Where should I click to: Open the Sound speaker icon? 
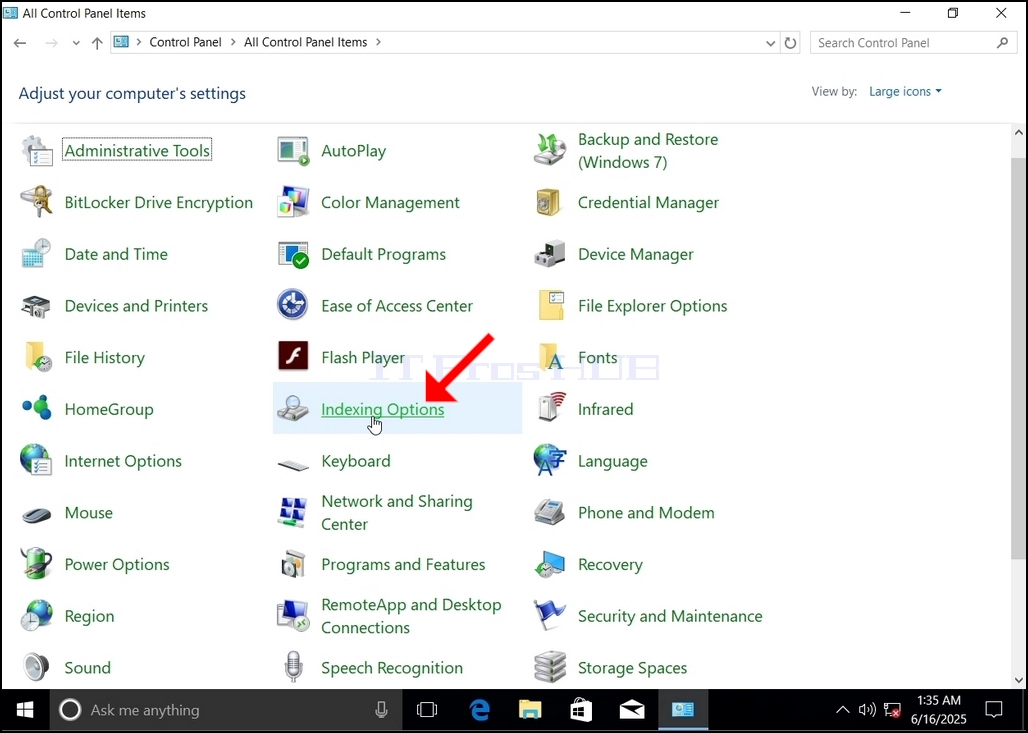[37, 667]
